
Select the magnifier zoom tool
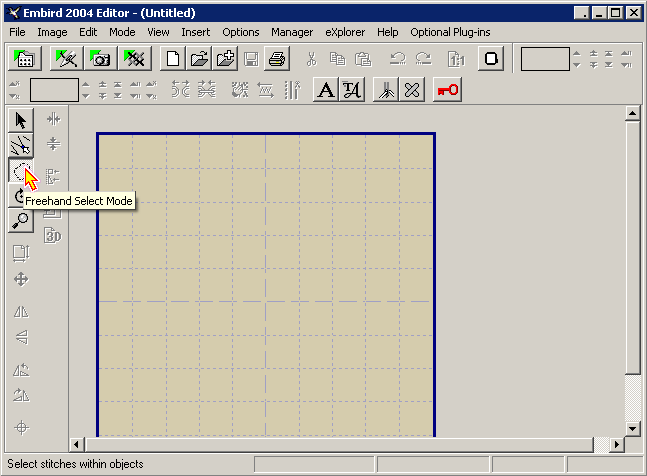point(21,221)
